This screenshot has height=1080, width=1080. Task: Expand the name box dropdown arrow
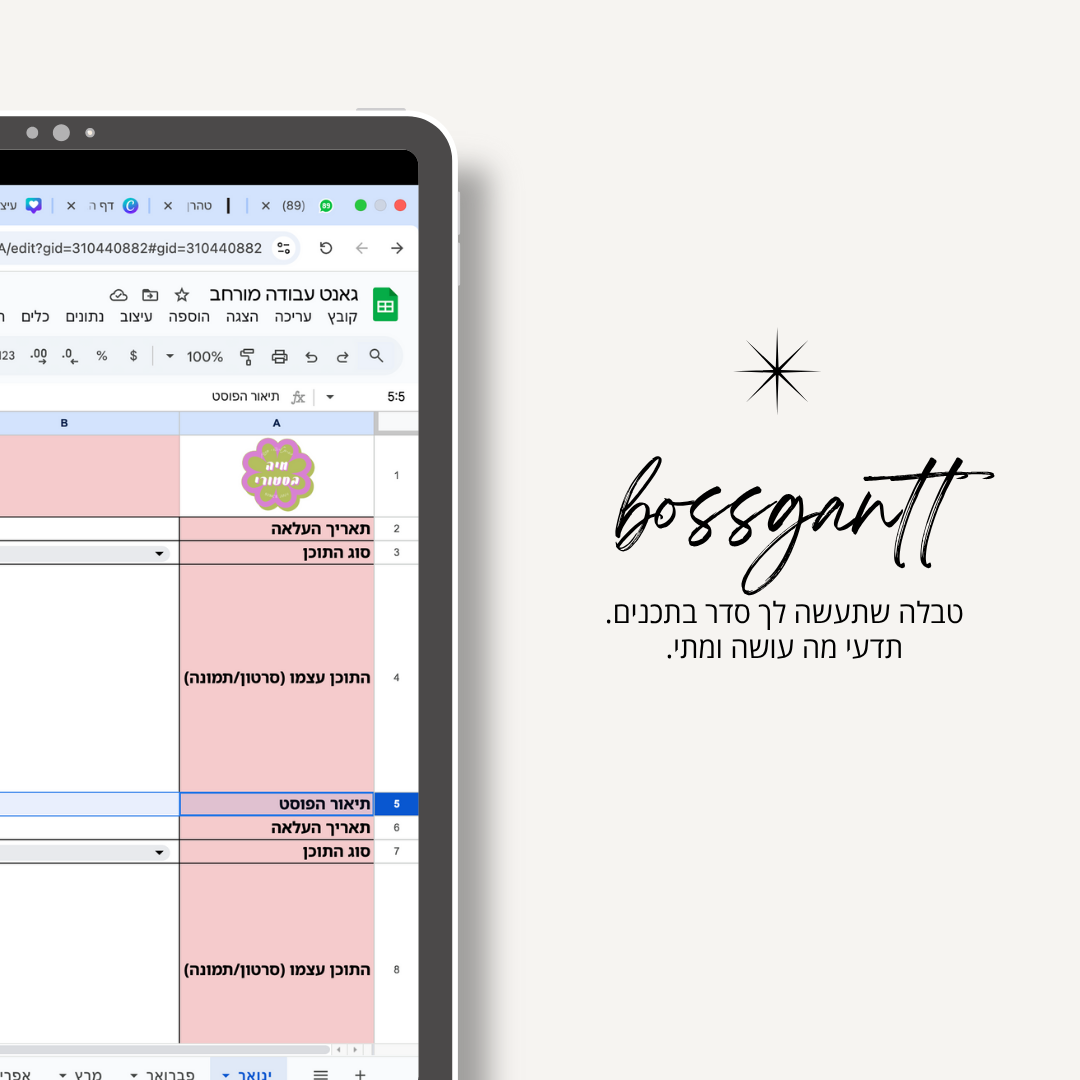pyautogui.click(x=330, y=397)
